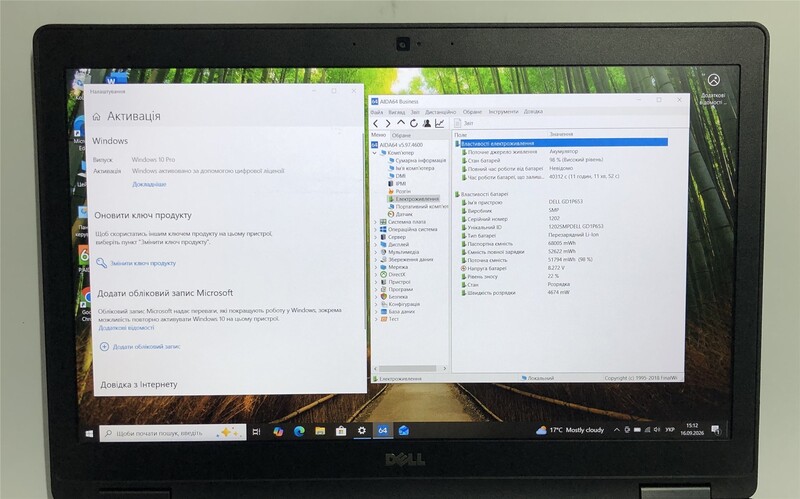The height and width of the screenshot is (499, 800).
Task: Open the AIDA64 graph icon
Action: [x=439, y=123]
